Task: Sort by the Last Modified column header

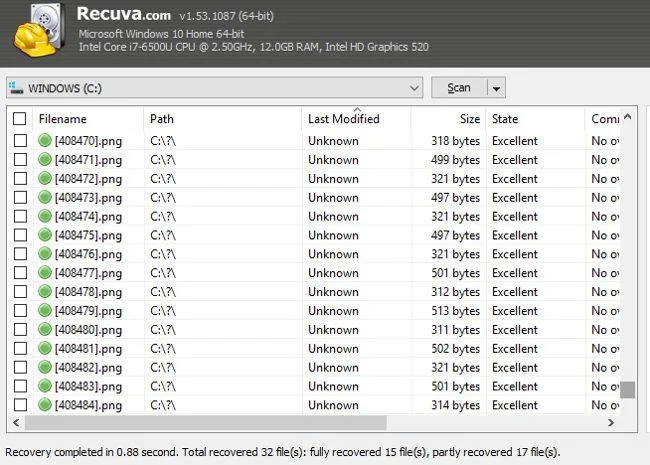Action: pos(344,119)
